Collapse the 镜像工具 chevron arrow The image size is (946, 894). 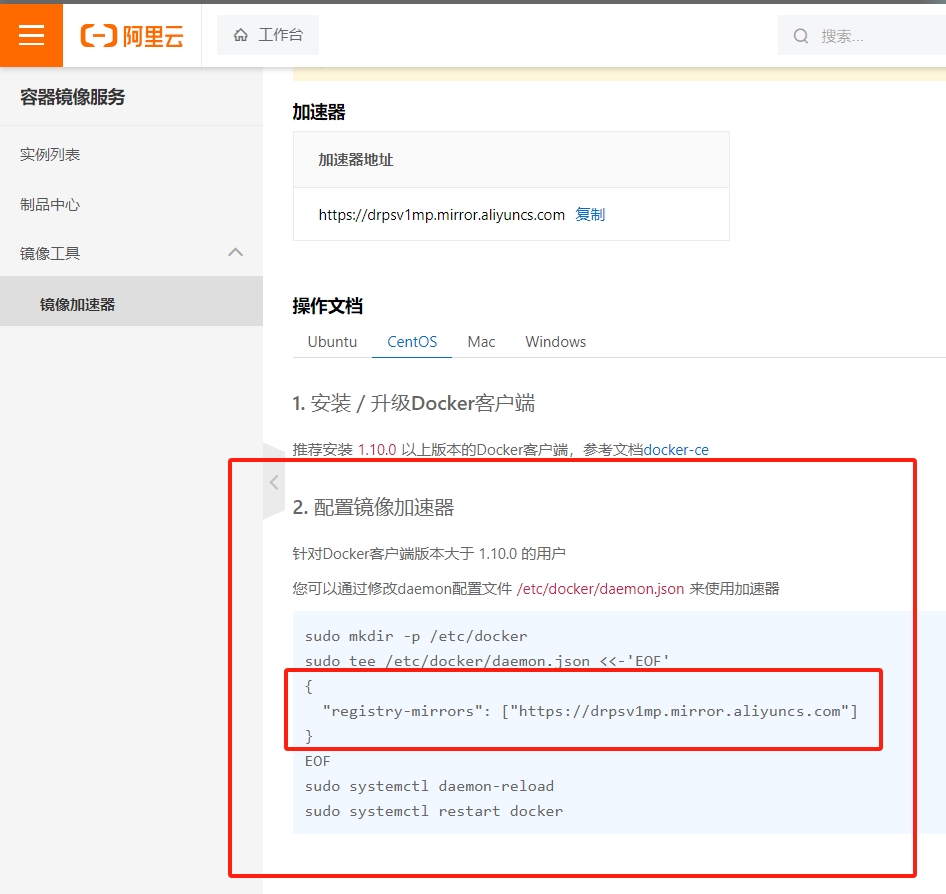click(236, 253)
